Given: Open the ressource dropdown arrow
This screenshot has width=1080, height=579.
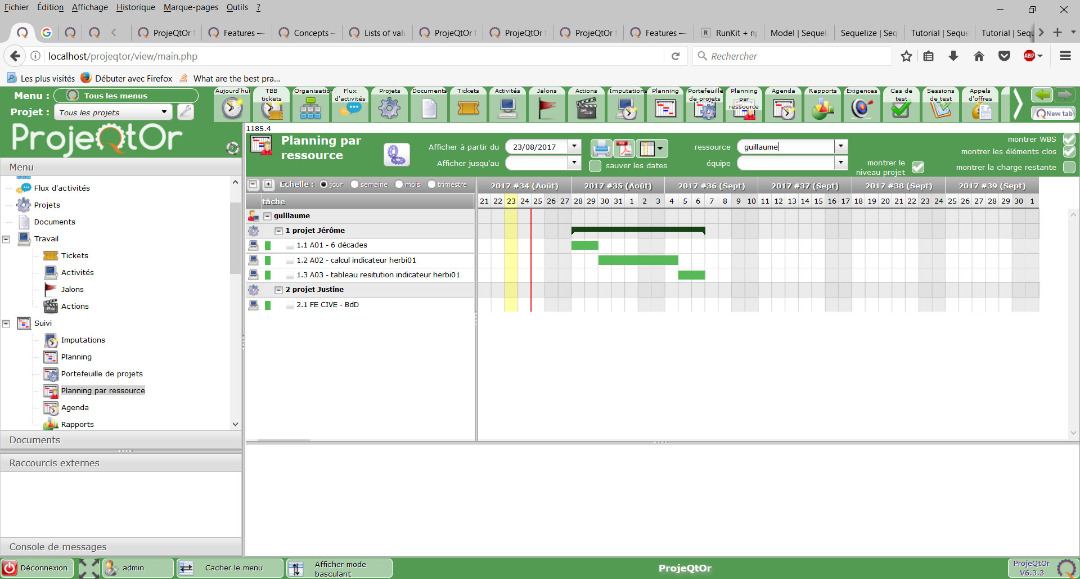Looking at the screenshot, I should point(840,147).
